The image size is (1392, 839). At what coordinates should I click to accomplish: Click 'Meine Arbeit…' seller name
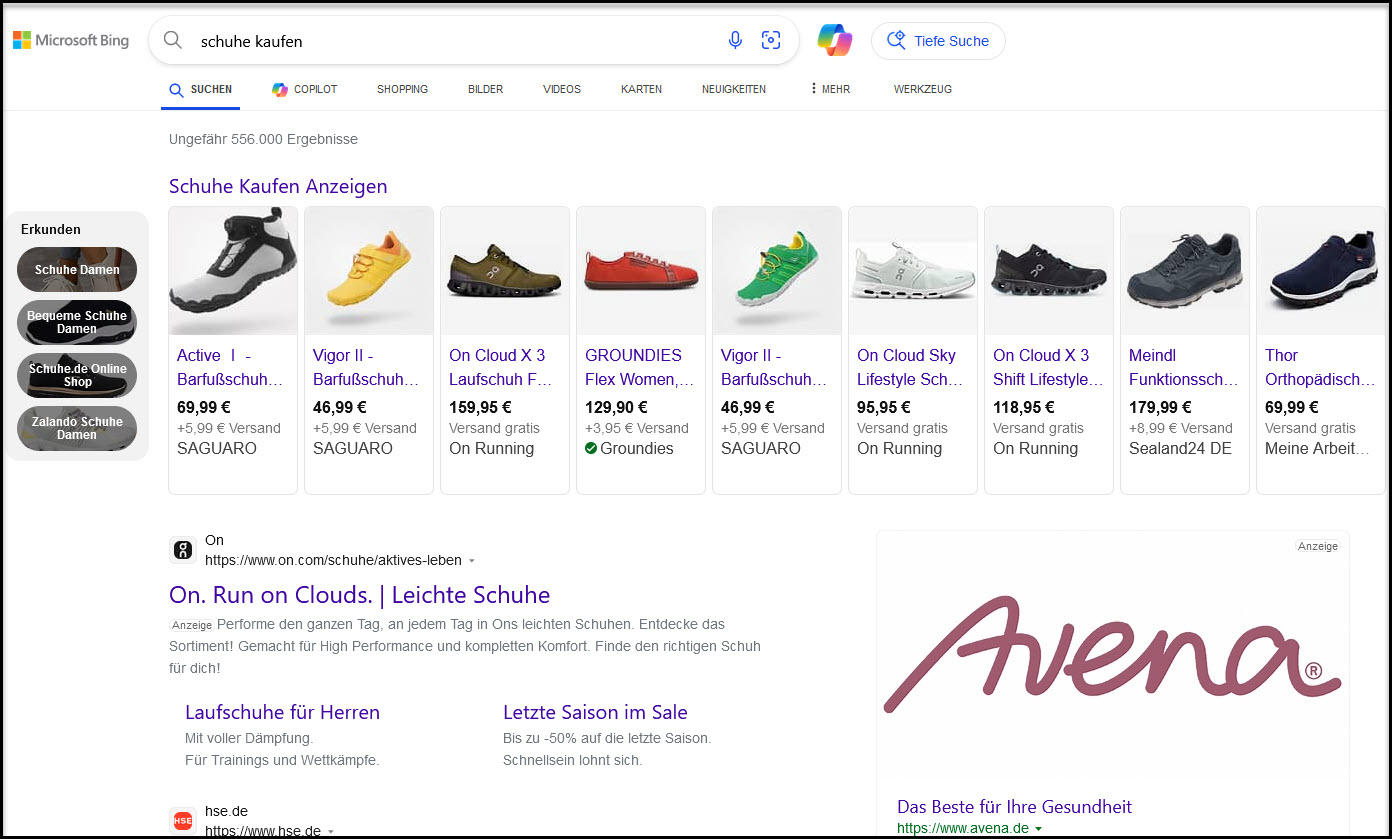coord(1317,449)
